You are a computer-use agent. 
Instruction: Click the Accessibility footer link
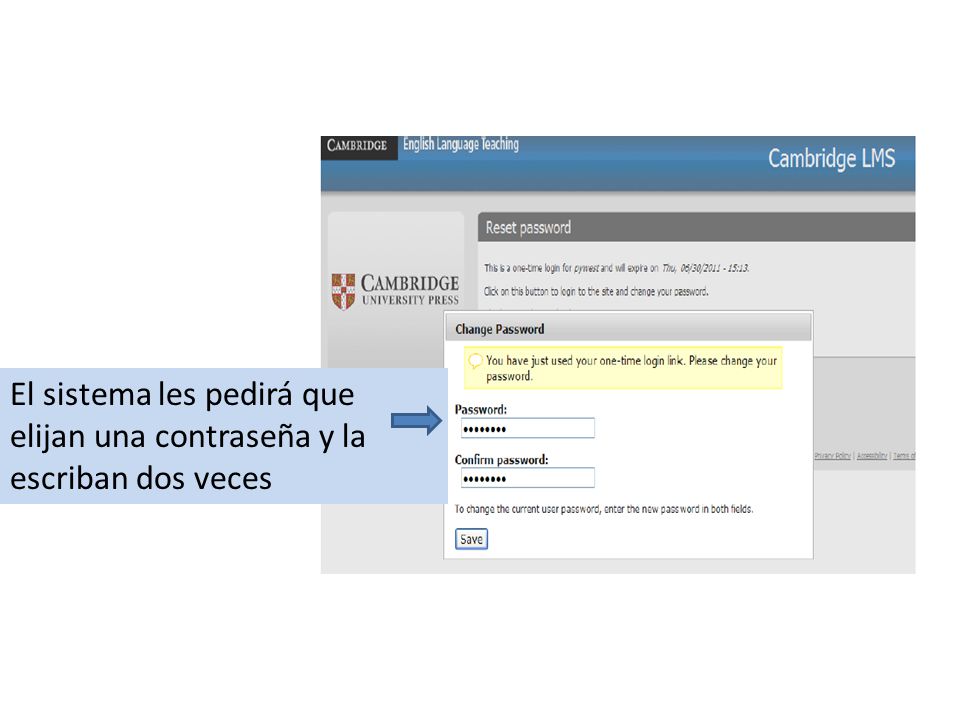click(872, 456)
